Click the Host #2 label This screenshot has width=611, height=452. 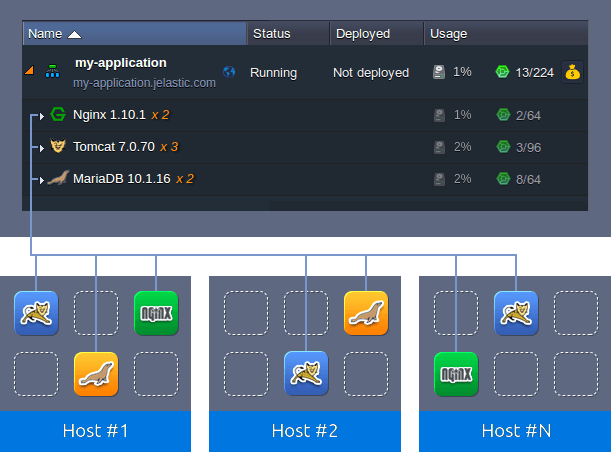(304, 431)
